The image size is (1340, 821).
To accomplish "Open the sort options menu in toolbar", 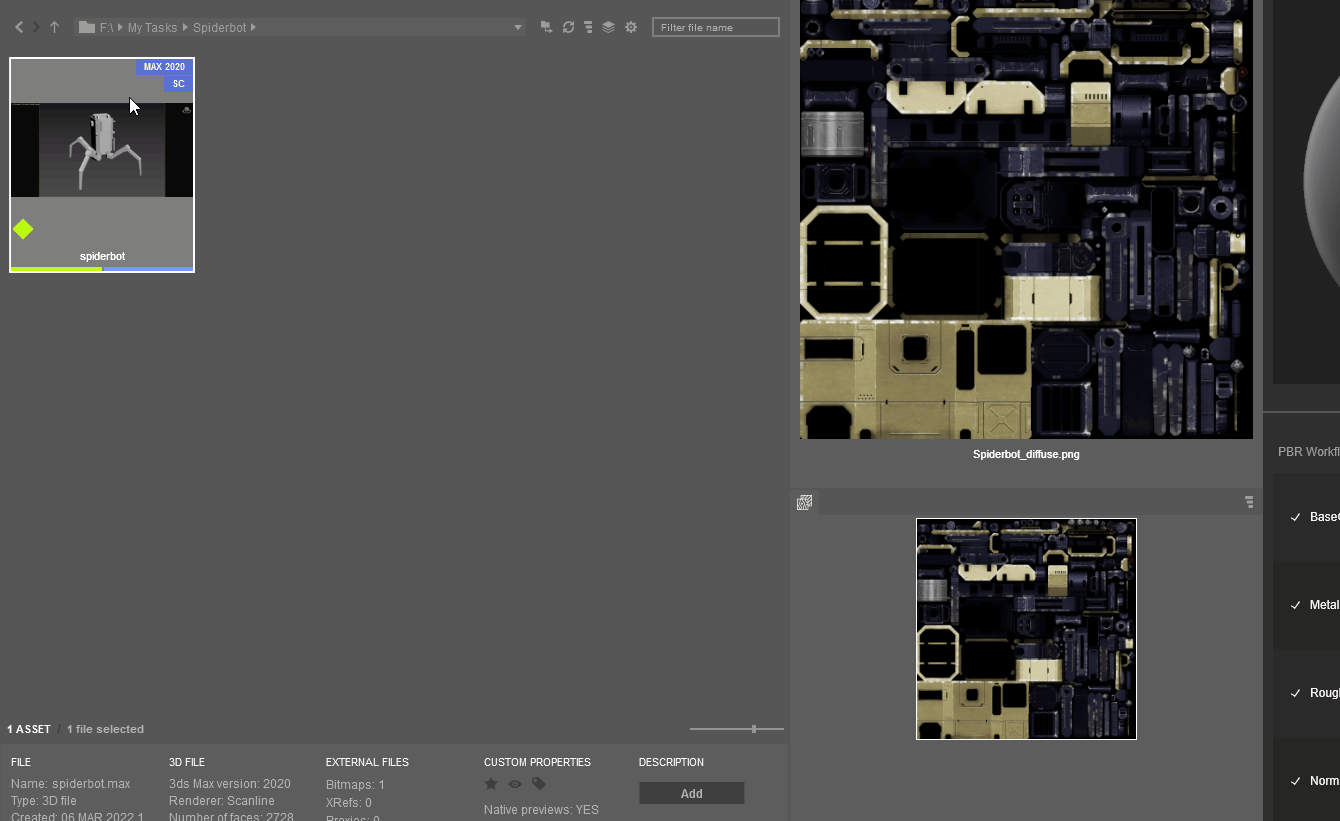I will pos(588,27).
